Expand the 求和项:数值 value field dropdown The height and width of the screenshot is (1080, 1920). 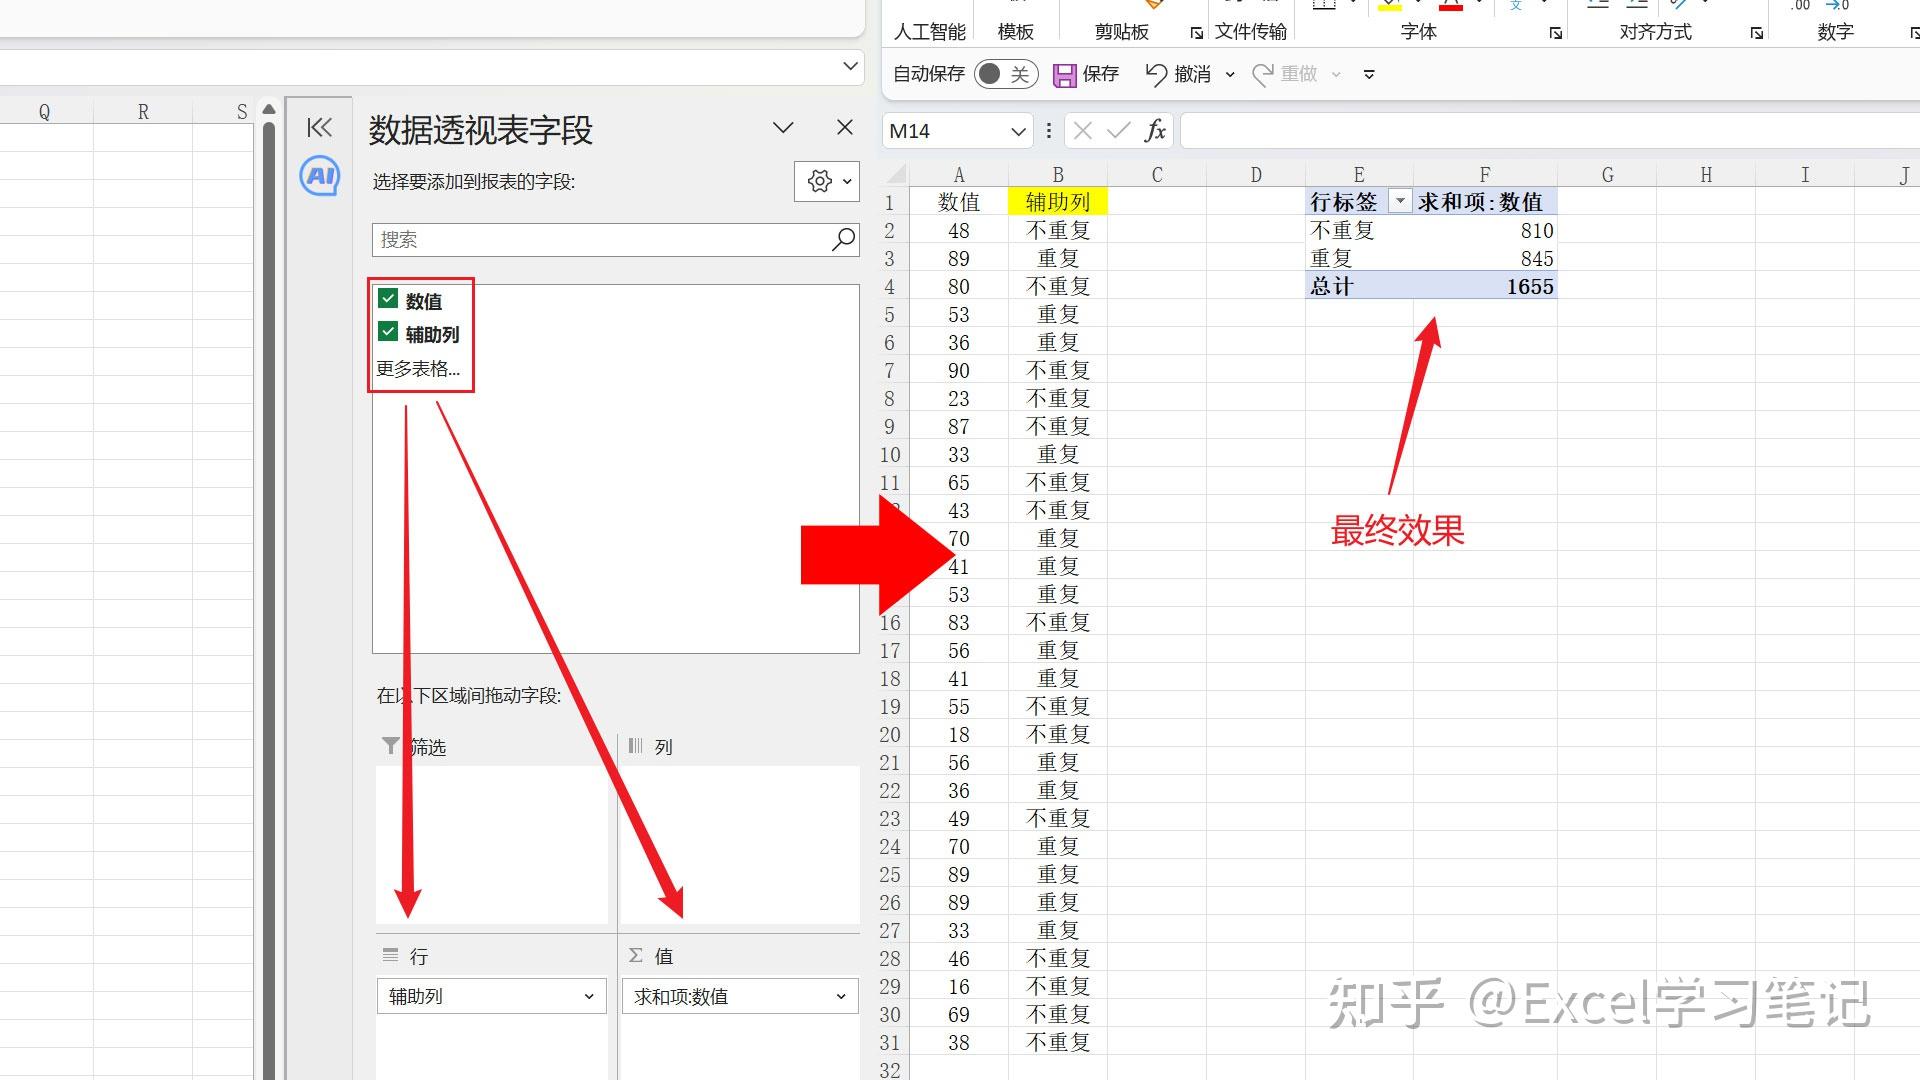(x=840, y=996)
